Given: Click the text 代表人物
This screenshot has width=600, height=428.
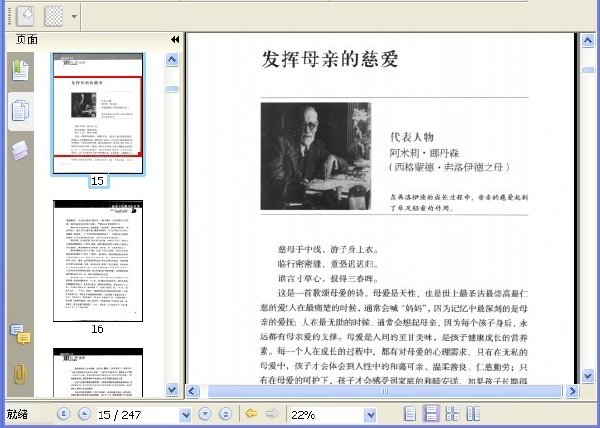Looking at the screenshot, I should click(412, 137).
